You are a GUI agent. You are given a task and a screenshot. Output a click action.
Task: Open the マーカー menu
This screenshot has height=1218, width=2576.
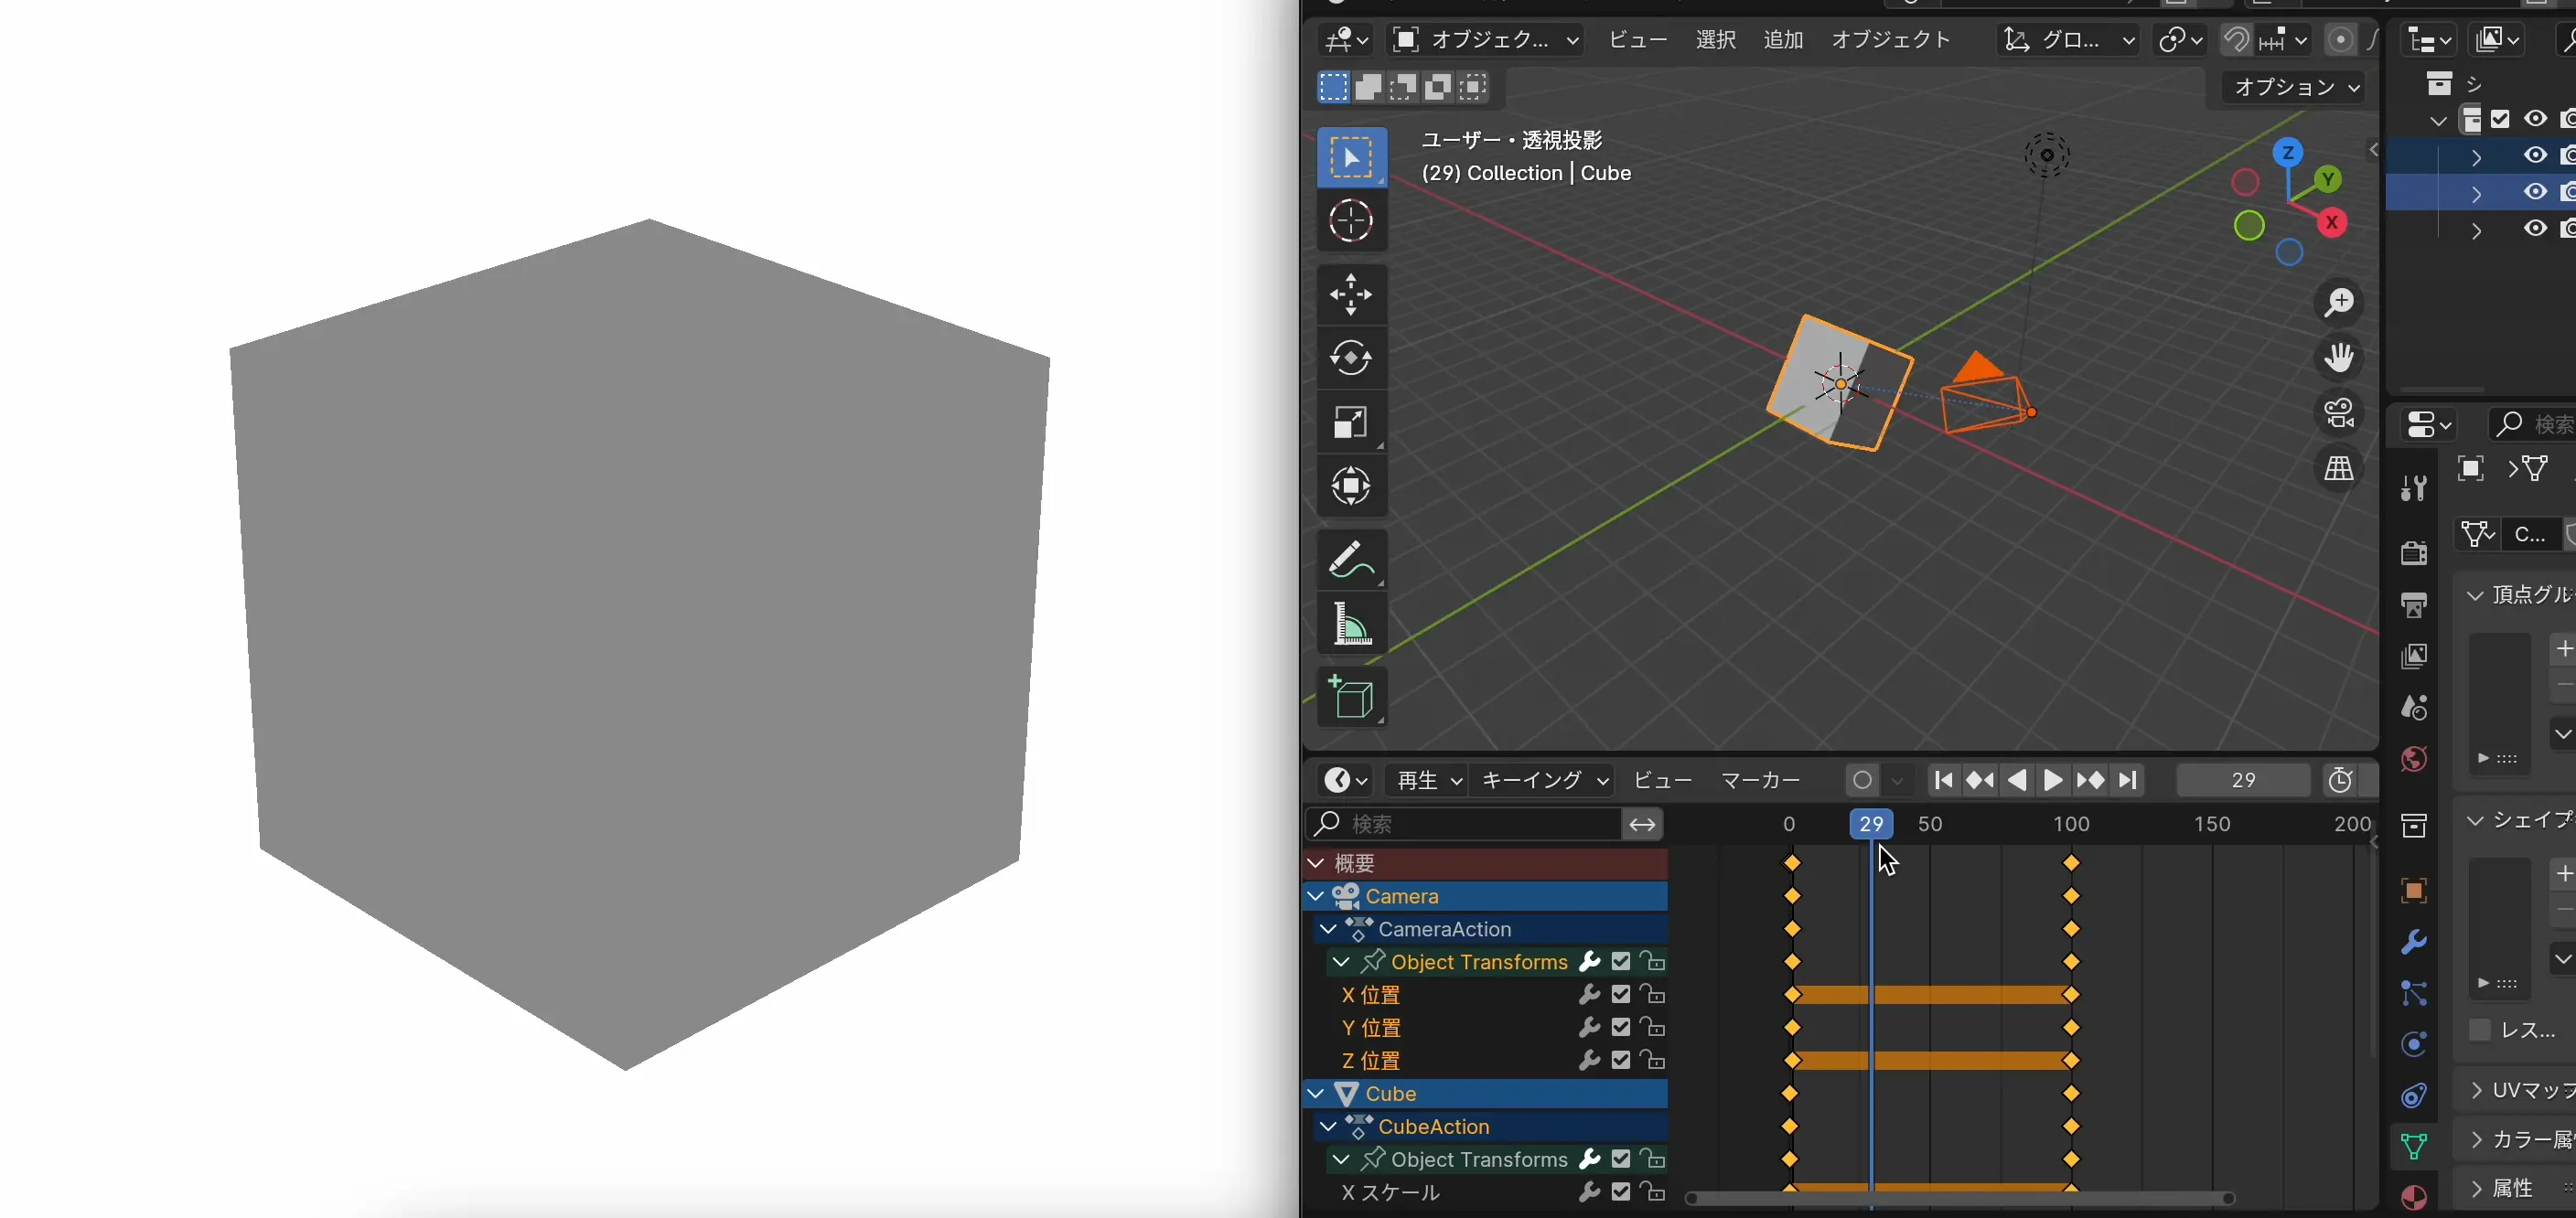click(x=1761, y=780)
